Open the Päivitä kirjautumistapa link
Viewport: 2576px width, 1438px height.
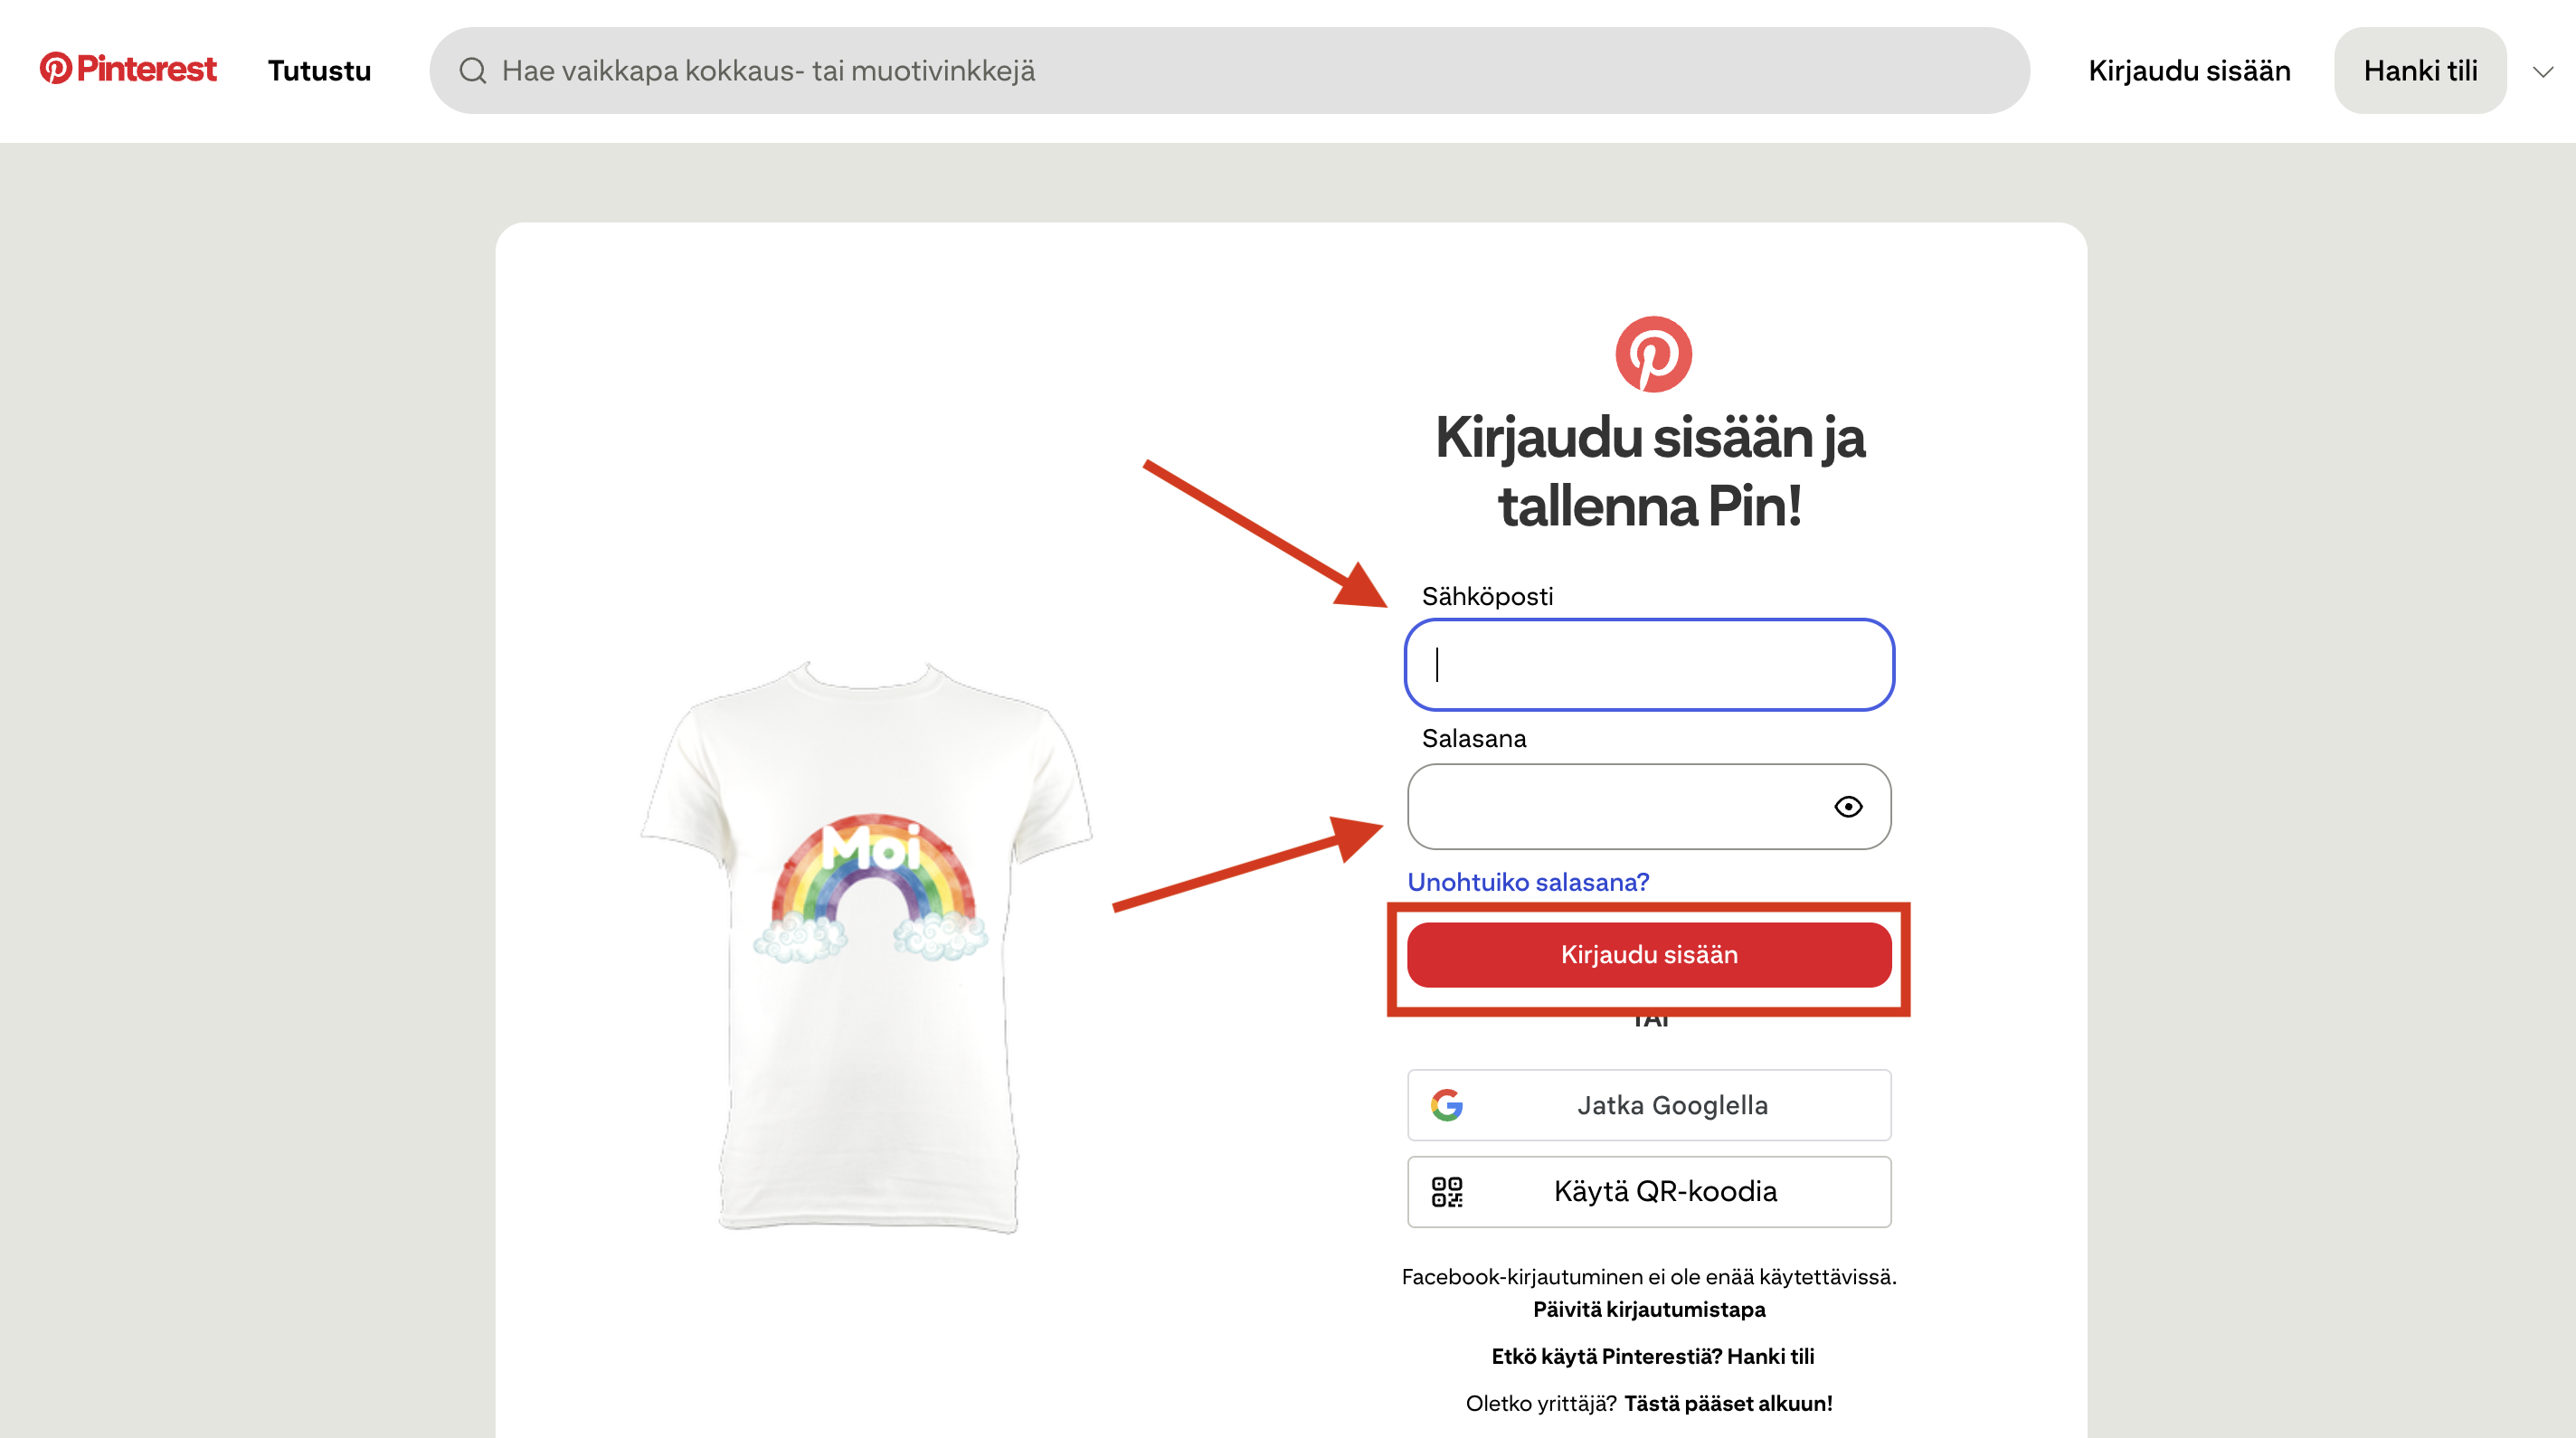1649,1309
